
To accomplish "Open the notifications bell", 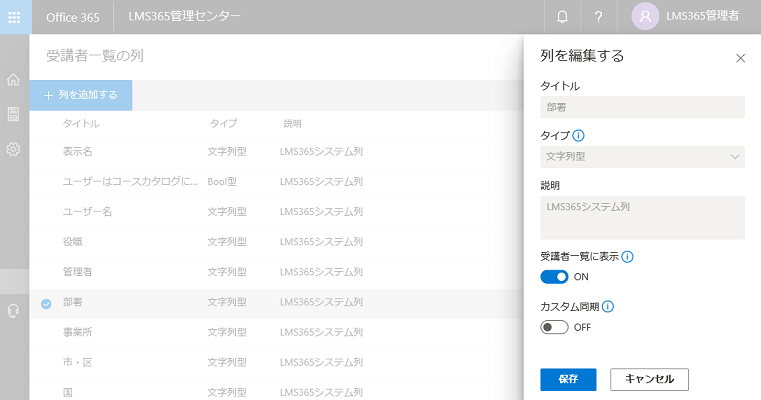I will 562,17.
